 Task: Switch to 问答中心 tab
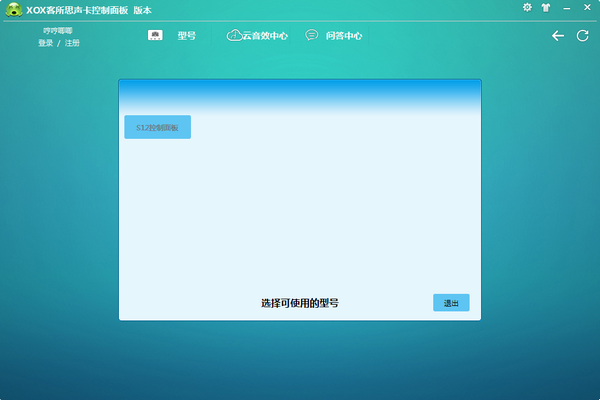click(344, 36)
